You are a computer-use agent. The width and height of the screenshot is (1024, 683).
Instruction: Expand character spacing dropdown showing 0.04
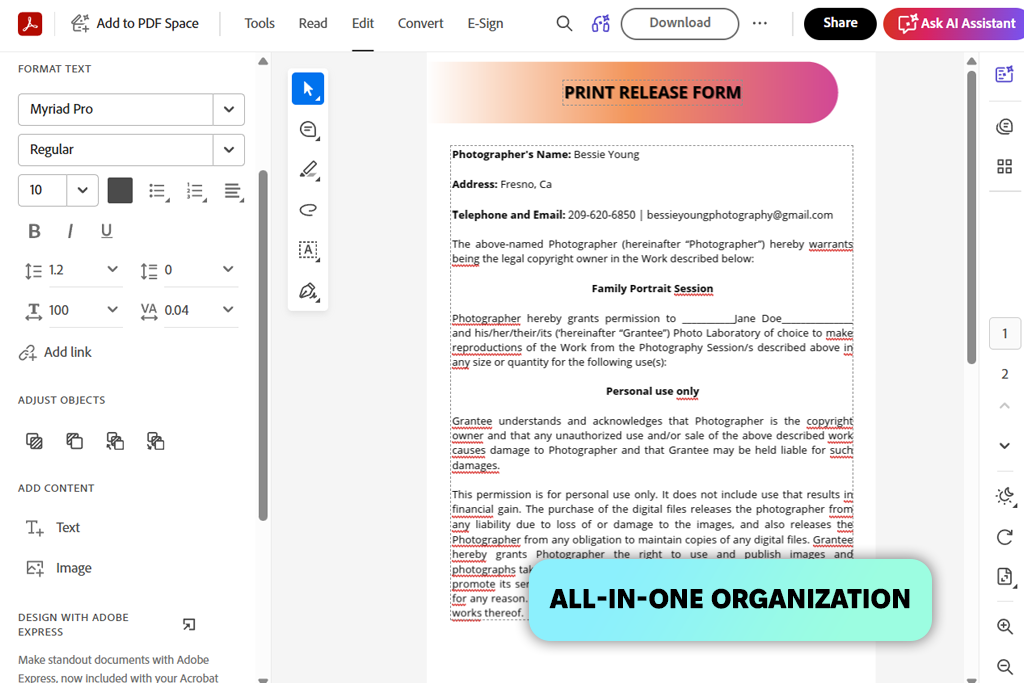pos(228,310)
